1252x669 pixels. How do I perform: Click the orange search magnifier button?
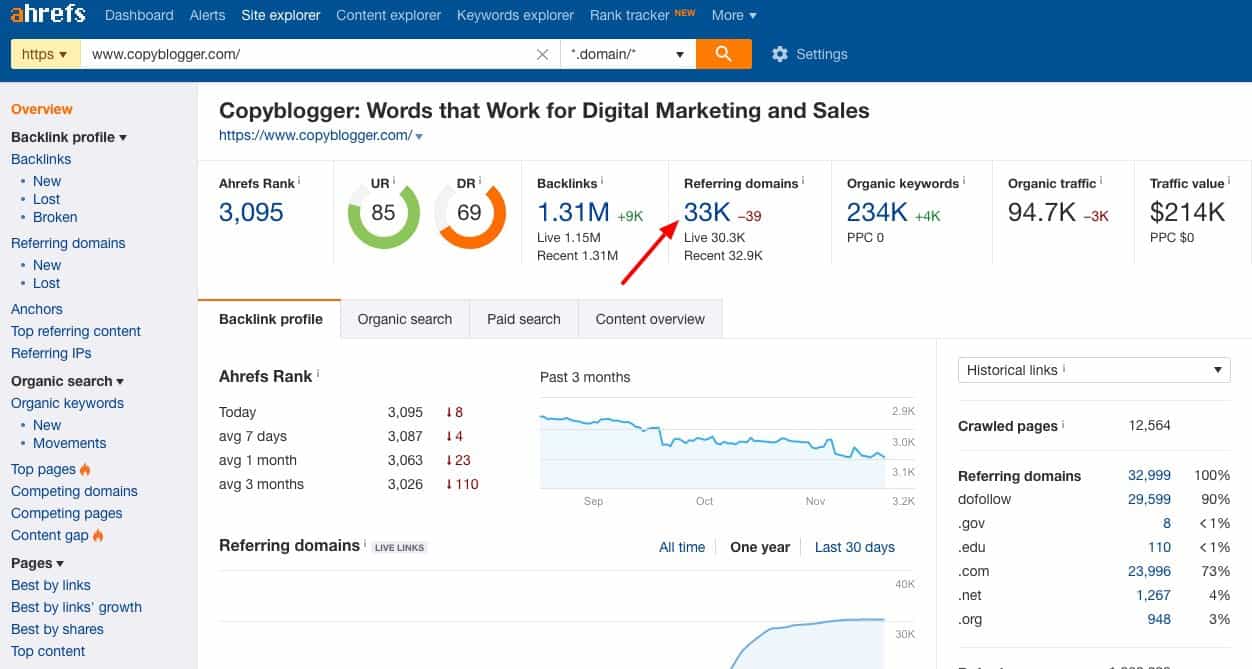pos(723,54)
